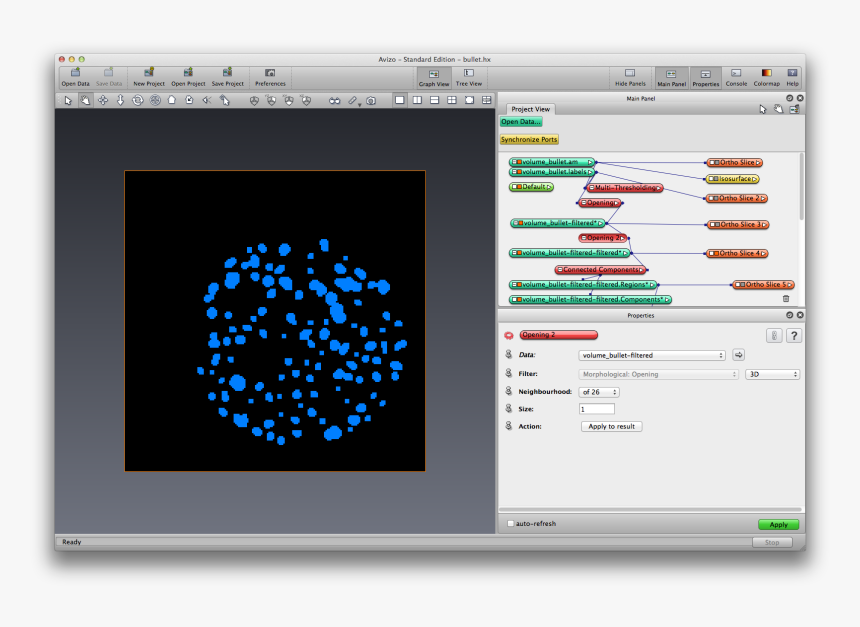Image resolution: width=860 pixels, height=627 pixels.
Task: Click the question mark help button in Properties
Action: coord(794,335)
